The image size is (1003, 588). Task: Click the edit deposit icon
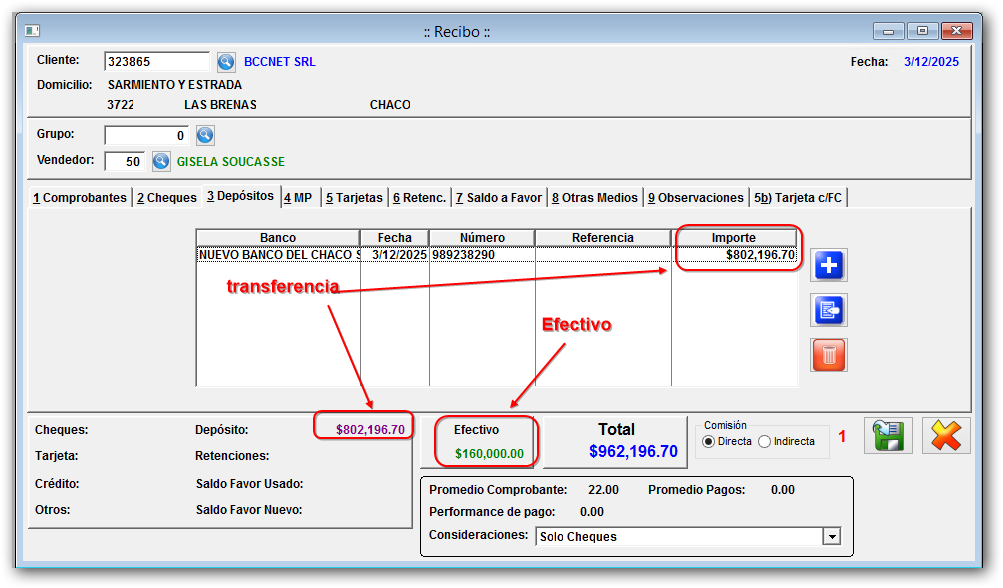tap(829, 310)
